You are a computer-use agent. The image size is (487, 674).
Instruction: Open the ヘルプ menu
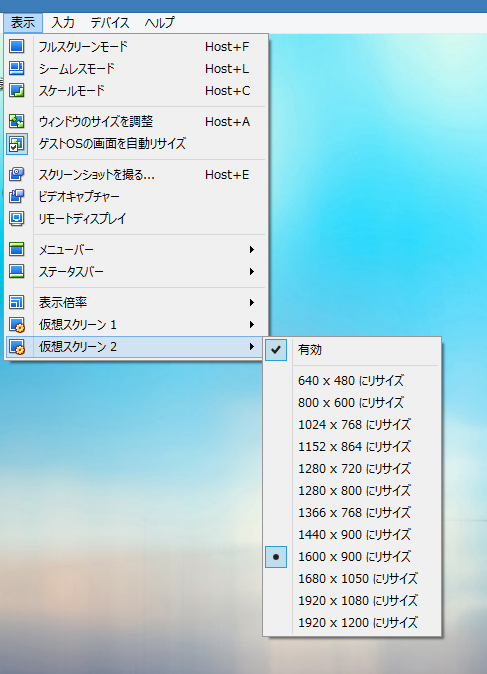159,22
